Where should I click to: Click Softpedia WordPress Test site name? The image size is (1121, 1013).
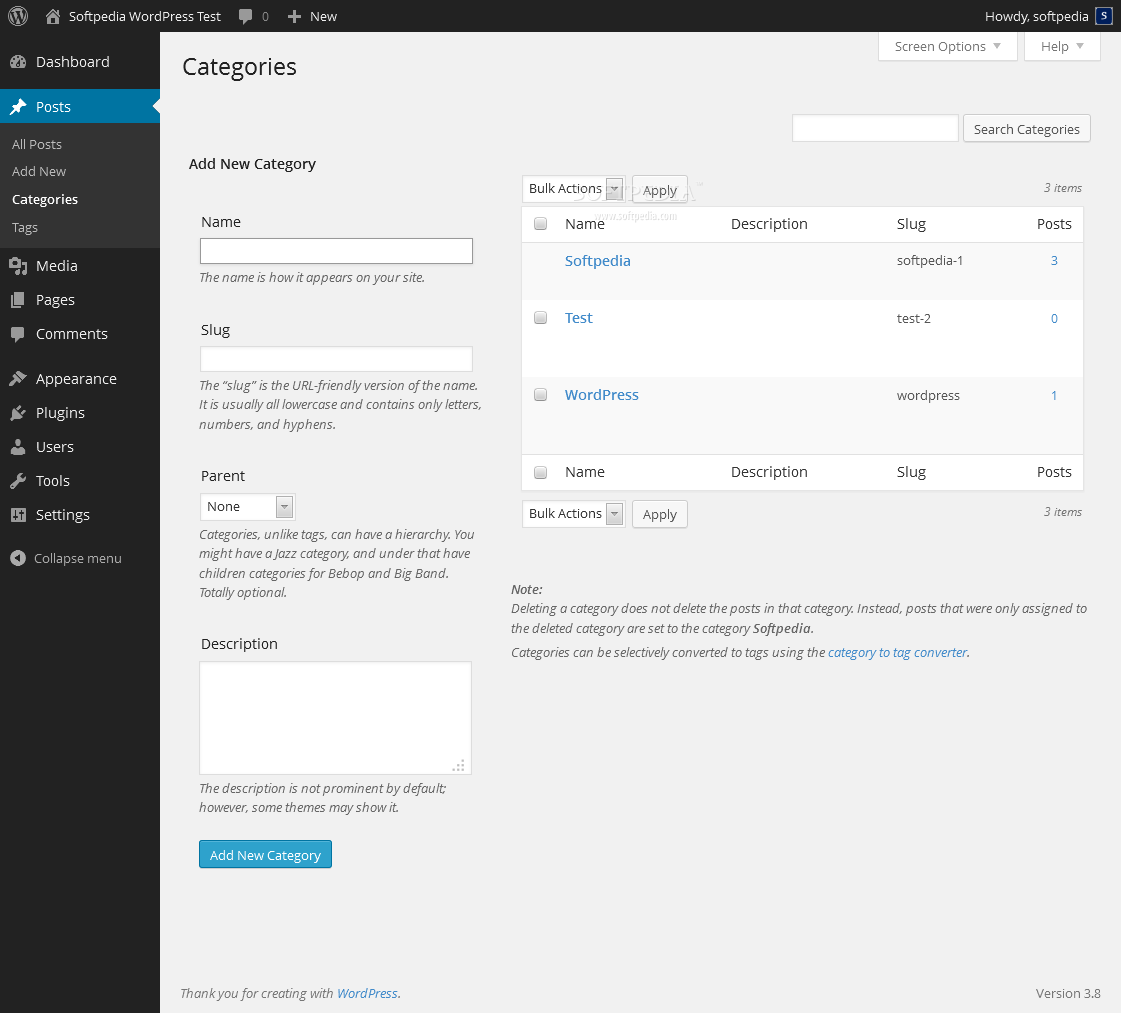pyautogui.click(x=144, y=16)
